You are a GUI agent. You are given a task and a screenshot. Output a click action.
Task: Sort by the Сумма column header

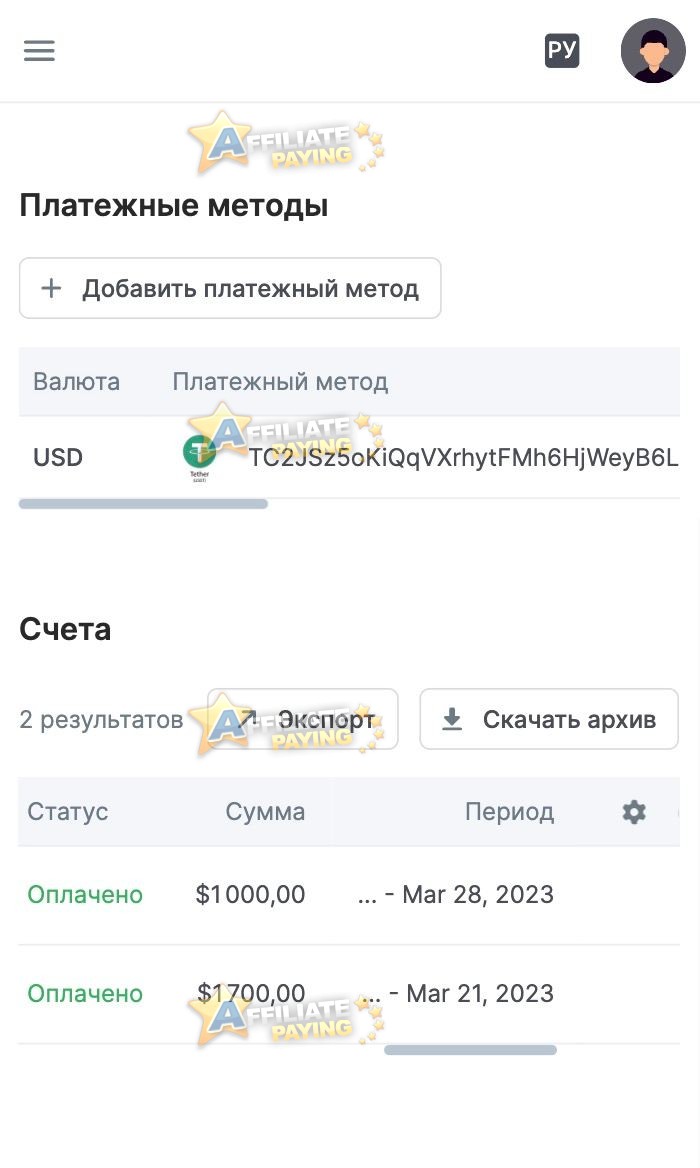[x=265, y=812]
